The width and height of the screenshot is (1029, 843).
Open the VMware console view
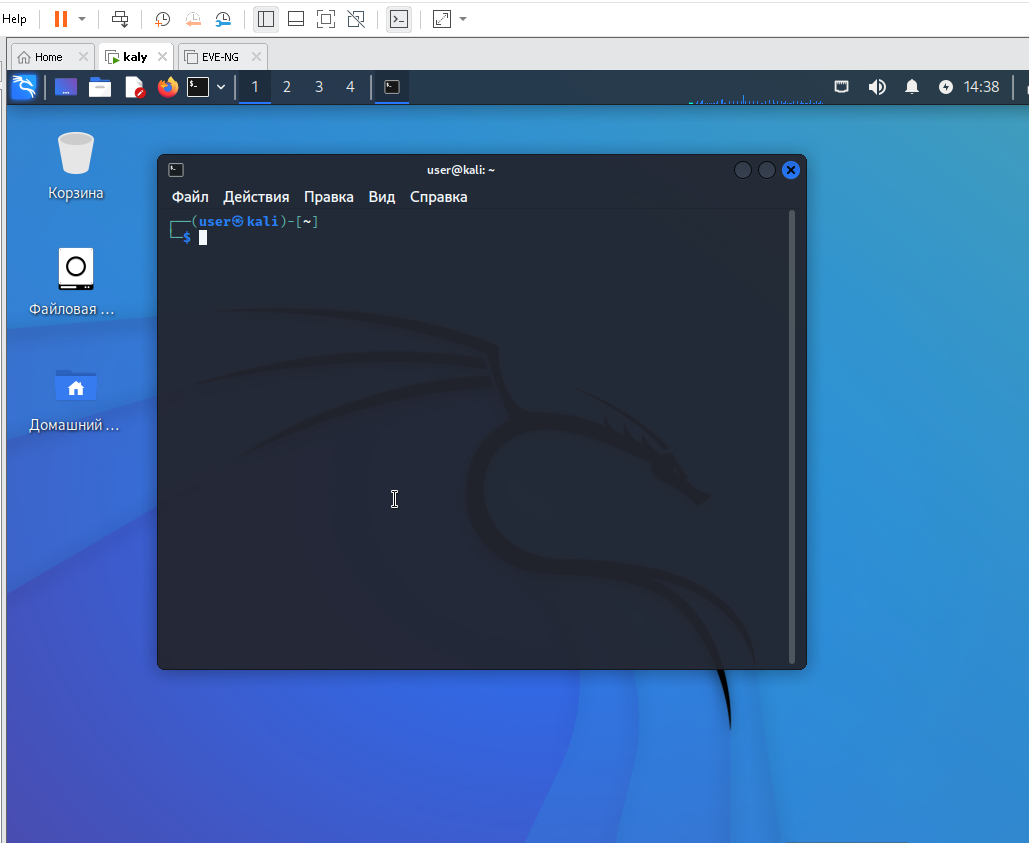coord(399,19)
